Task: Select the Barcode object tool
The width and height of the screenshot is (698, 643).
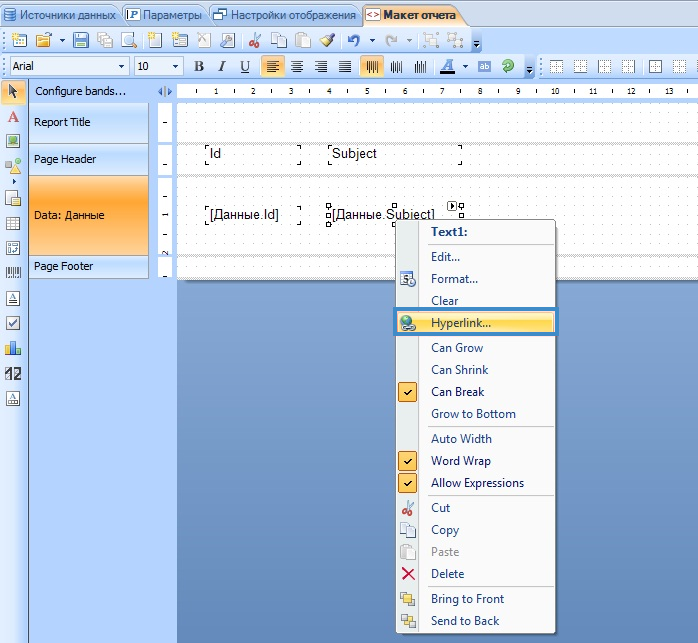Action: click(x=13, y=272)
